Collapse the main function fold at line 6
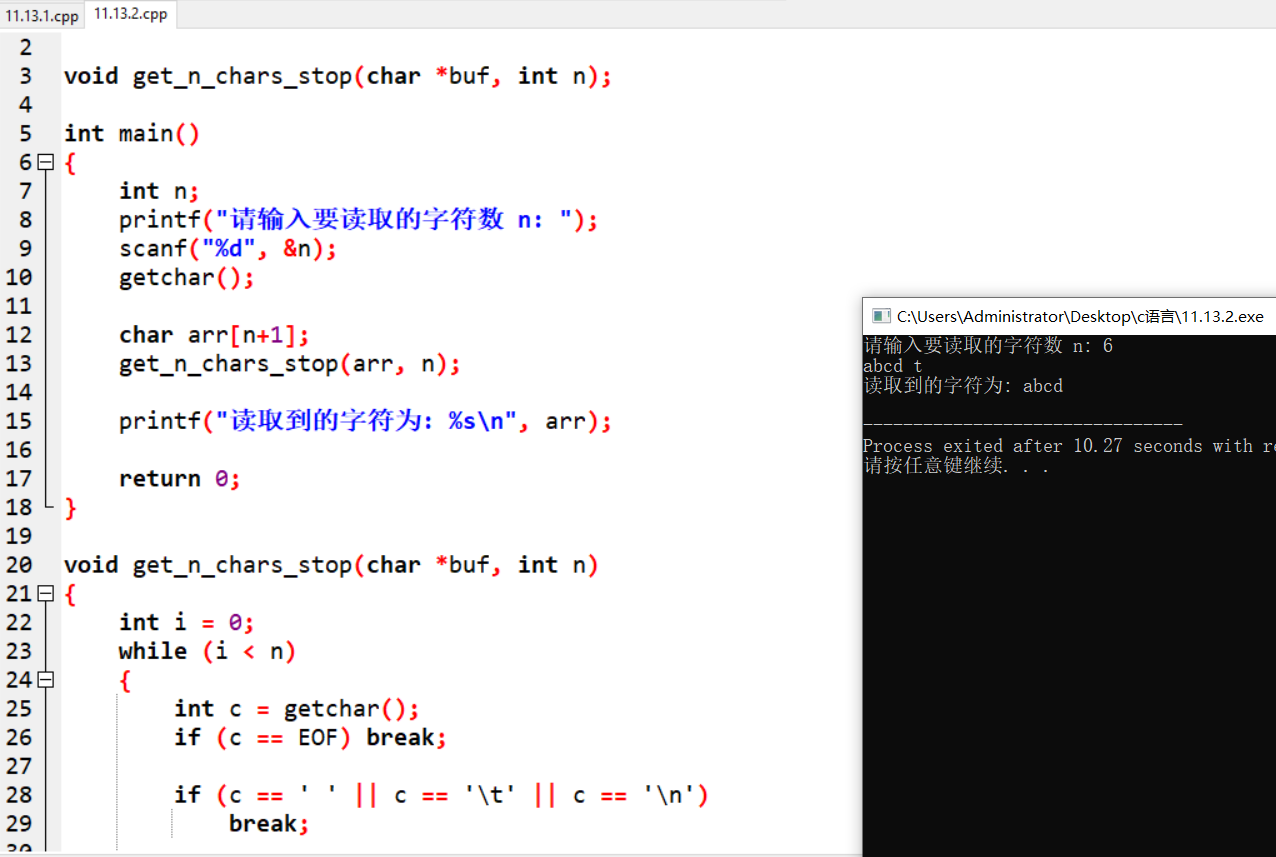 [45, 162]
